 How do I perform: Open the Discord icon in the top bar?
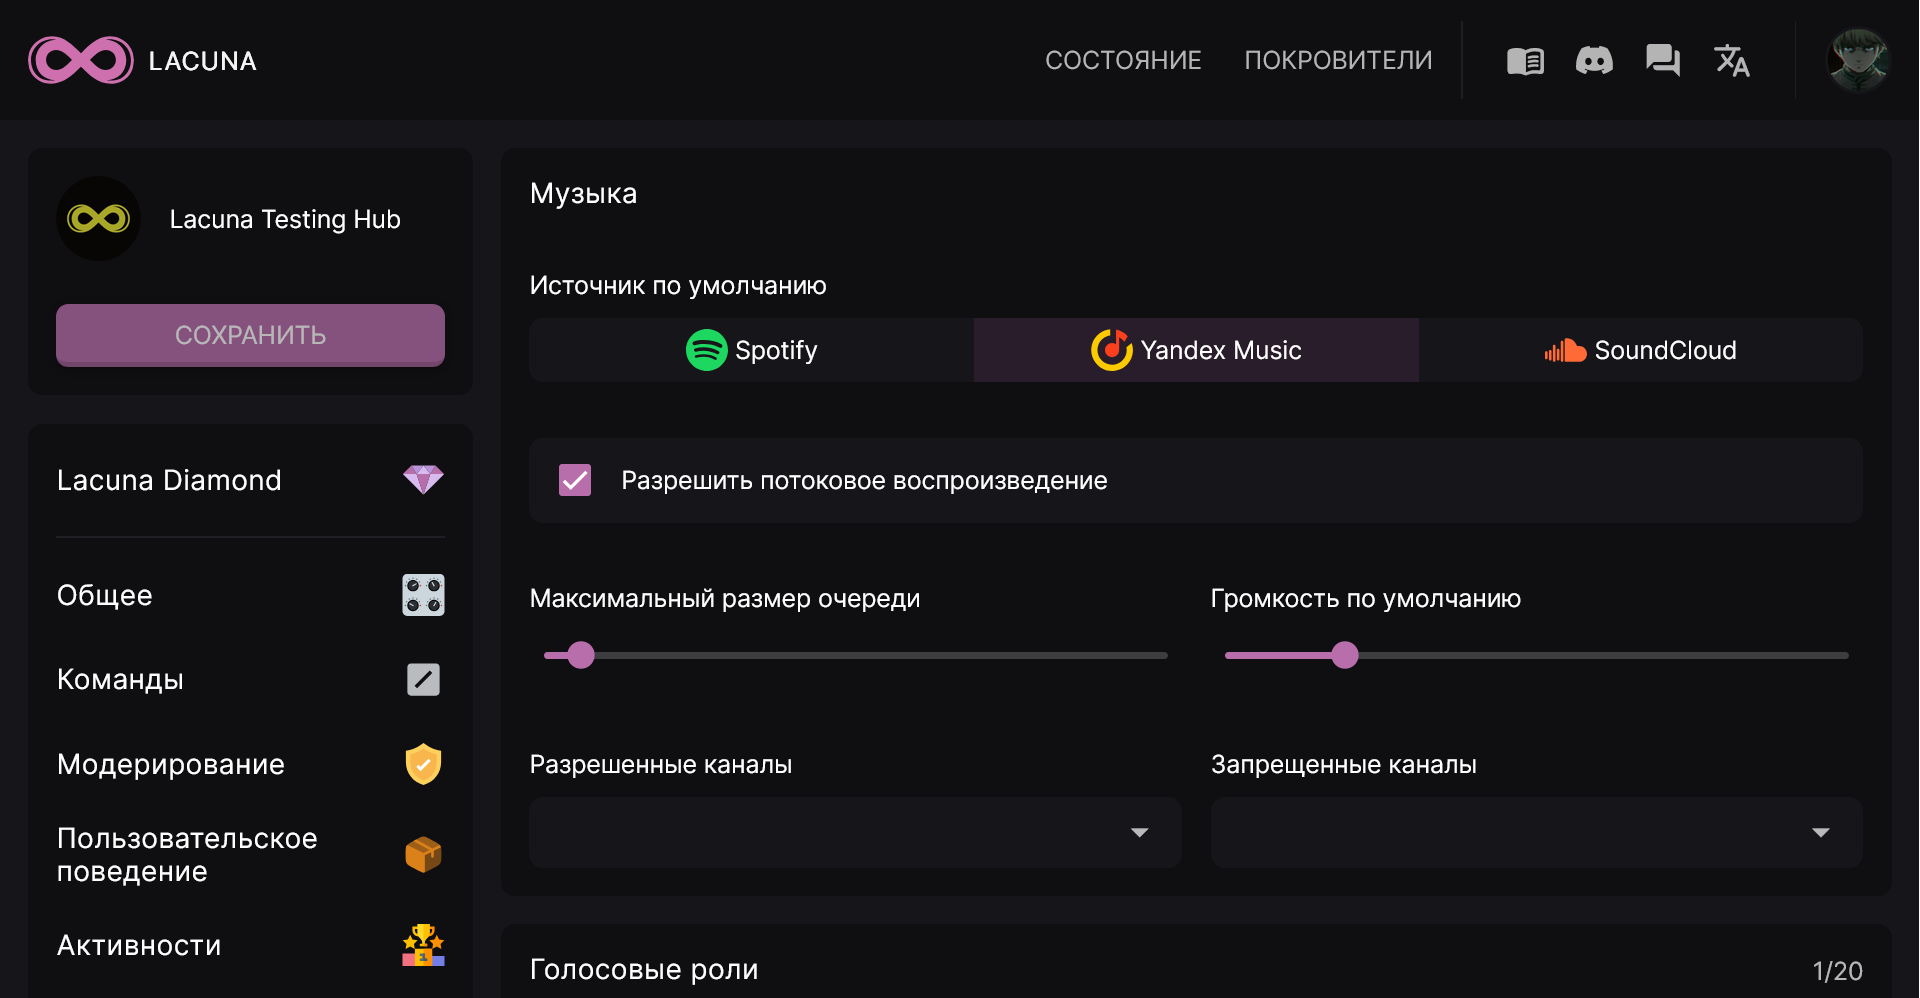pyautogui.click(x=1594, y=60)
